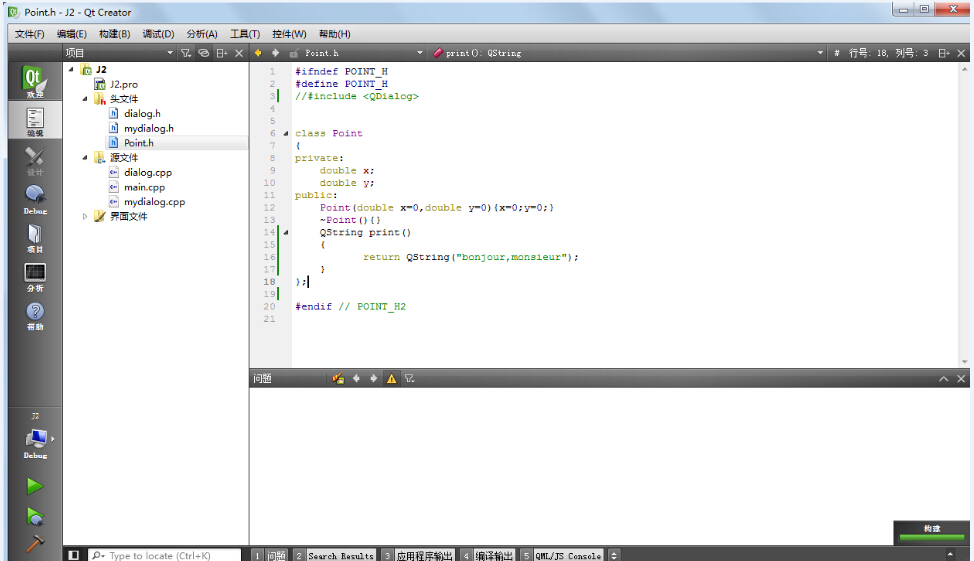Click the Qt Welcome mode icon

35,81
